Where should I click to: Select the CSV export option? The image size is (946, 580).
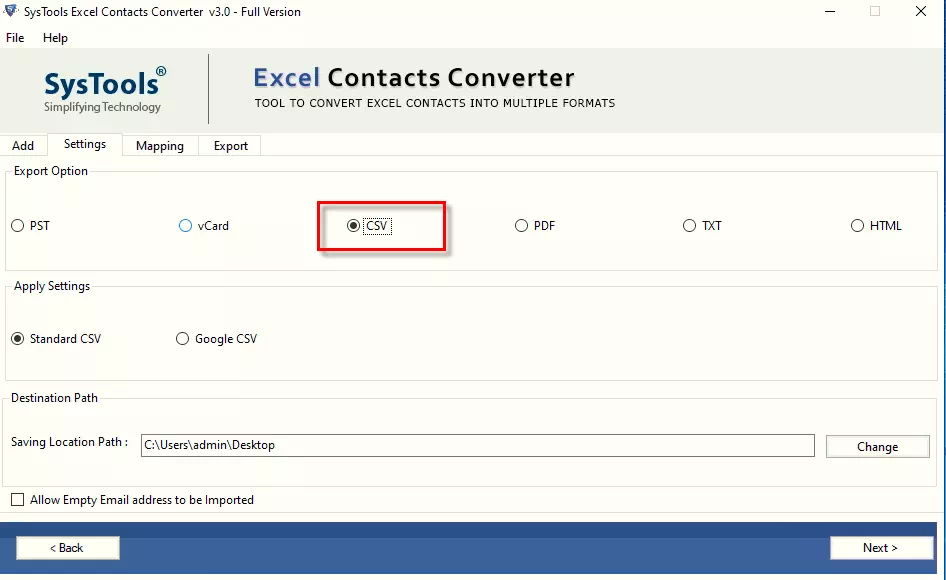click(369, 226)
